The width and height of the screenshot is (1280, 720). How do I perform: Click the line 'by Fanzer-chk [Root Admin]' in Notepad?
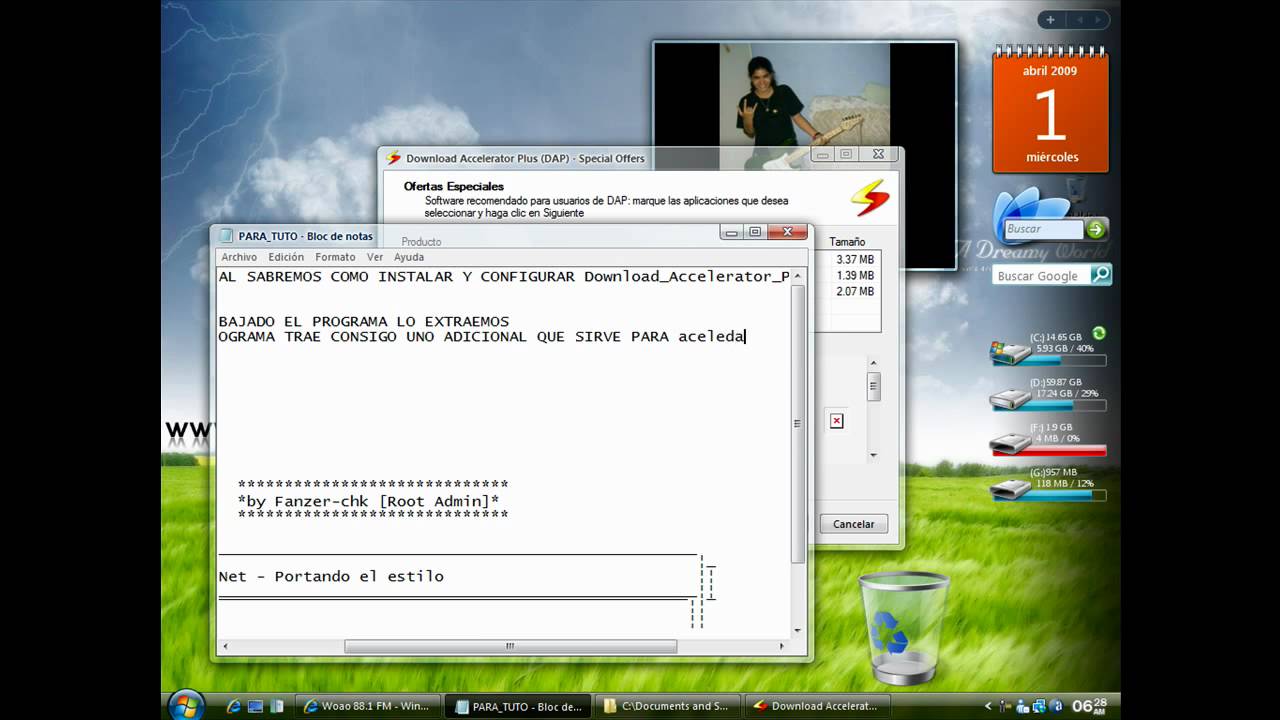[x=368, y=501]
